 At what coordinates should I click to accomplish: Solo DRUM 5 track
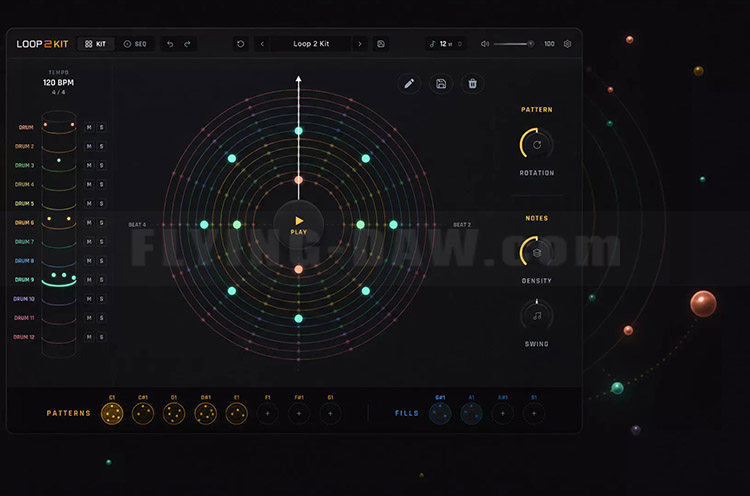point(101,204)
